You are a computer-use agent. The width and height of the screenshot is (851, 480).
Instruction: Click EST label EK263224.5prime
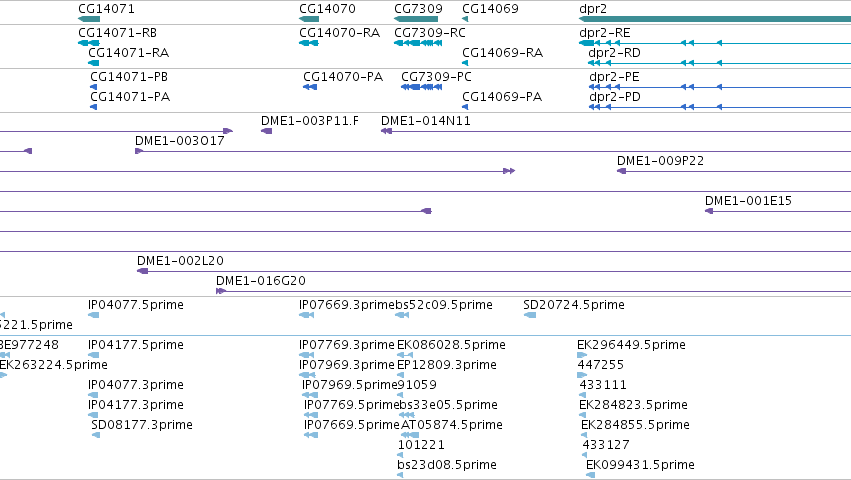click(x=54, y=364)
